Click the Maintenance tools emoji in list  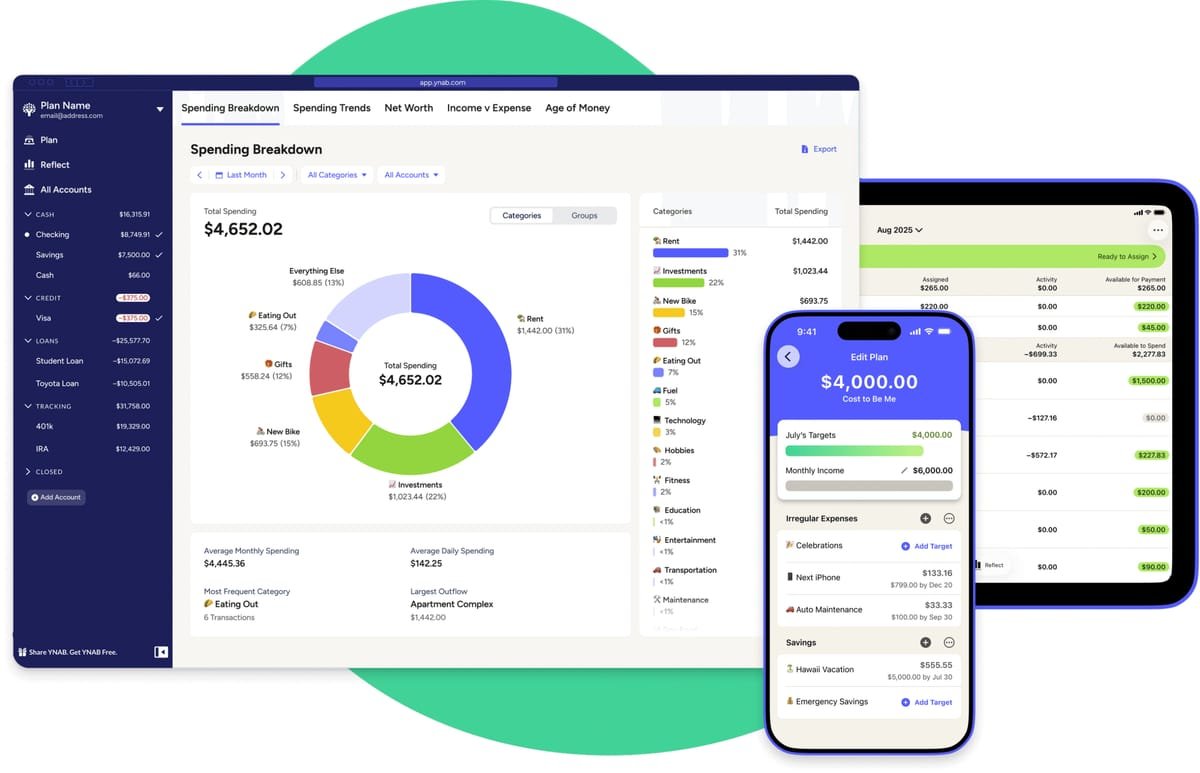(x=657, y=600)
